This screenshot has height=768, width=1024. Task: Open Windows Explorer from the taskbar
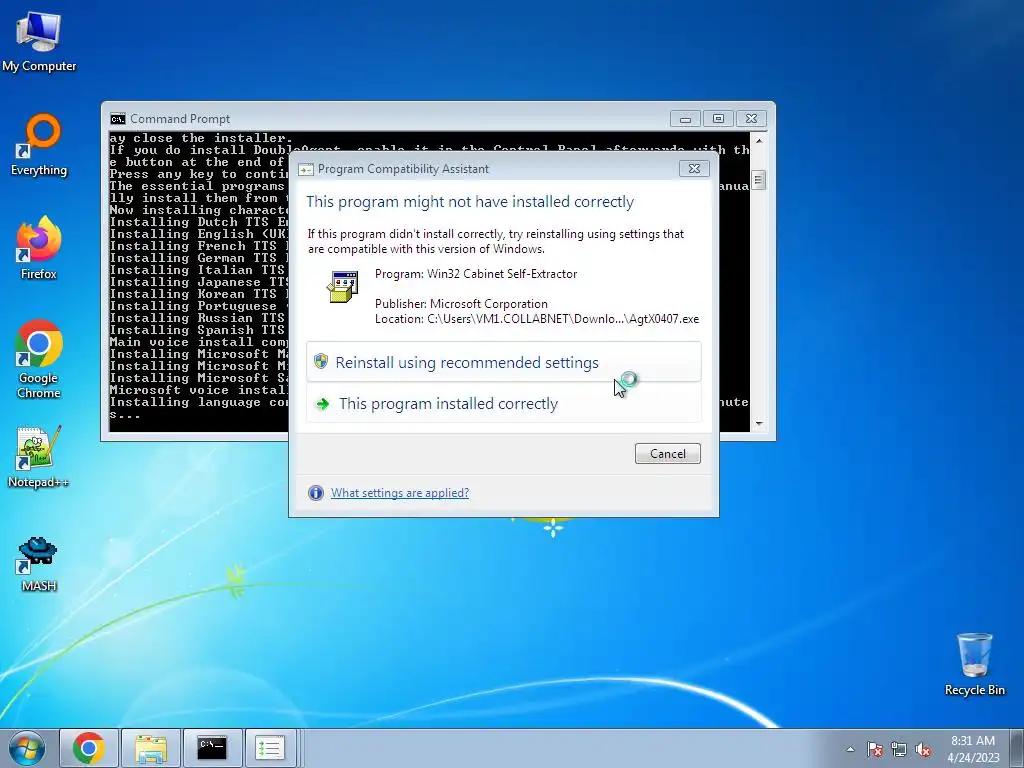tap(151, 748)
